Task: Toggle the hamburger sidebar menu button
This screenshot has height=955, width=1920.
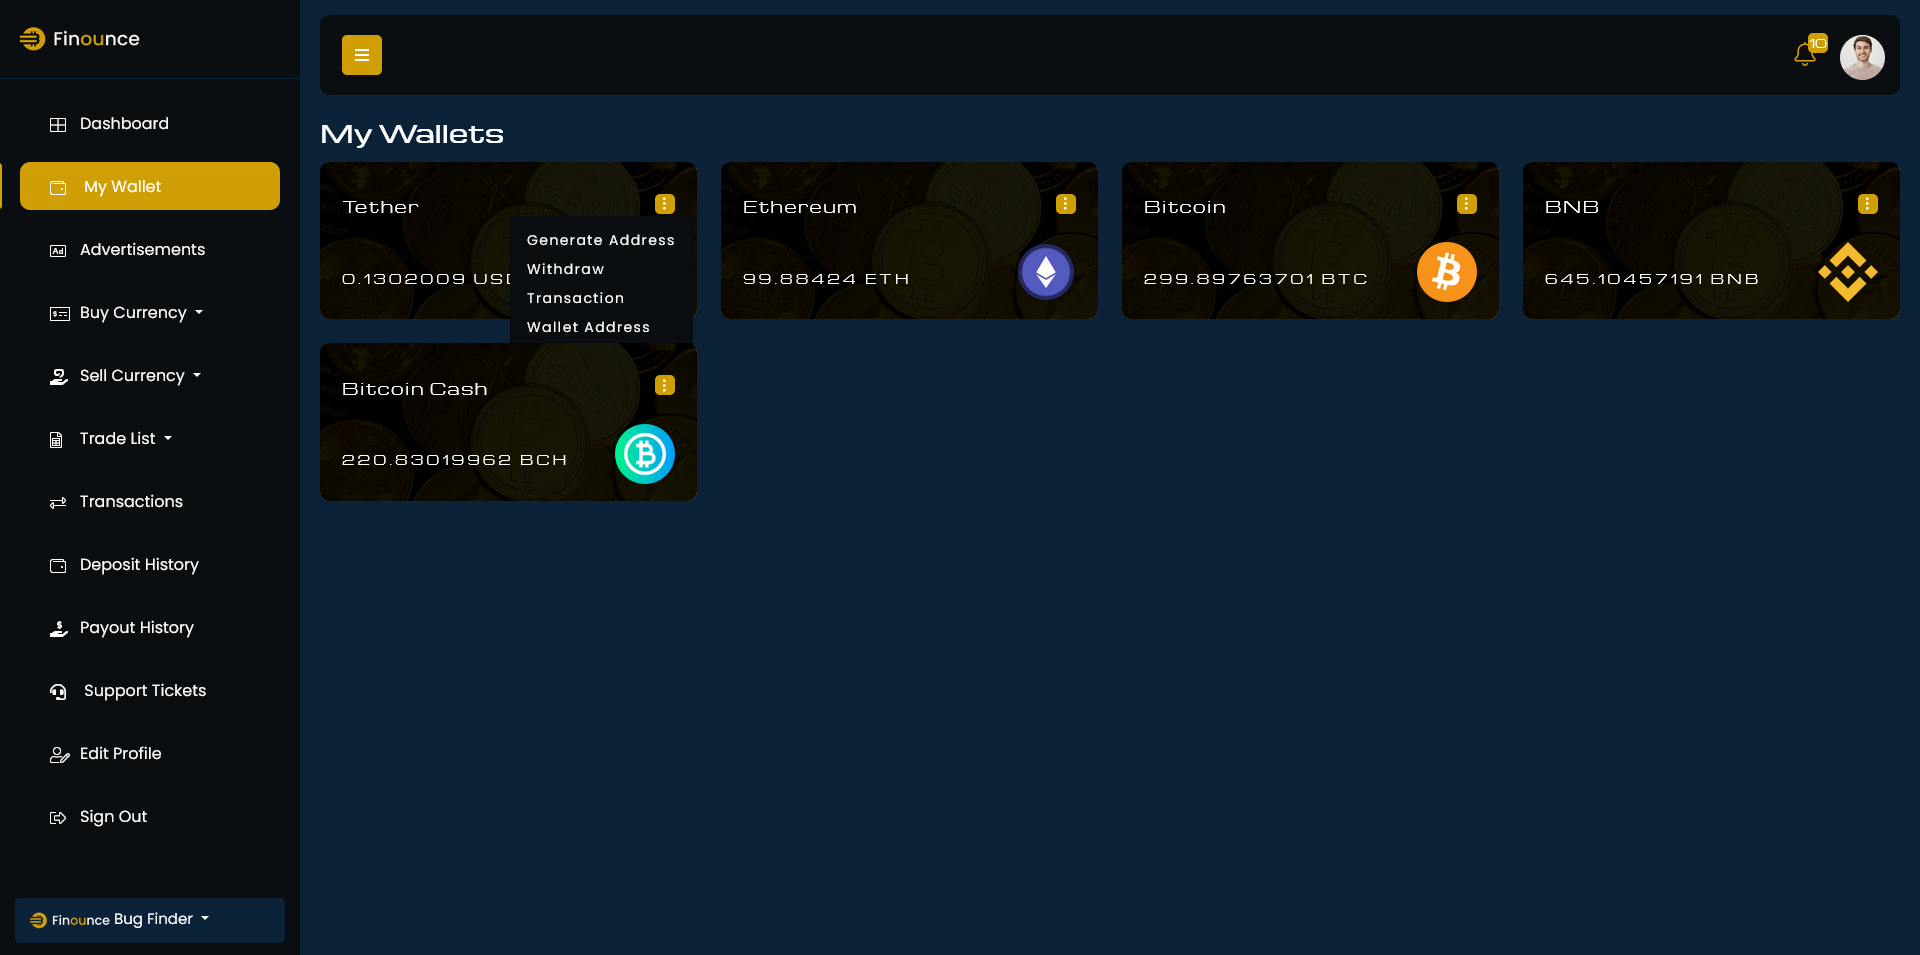Action: click(362, 55)
